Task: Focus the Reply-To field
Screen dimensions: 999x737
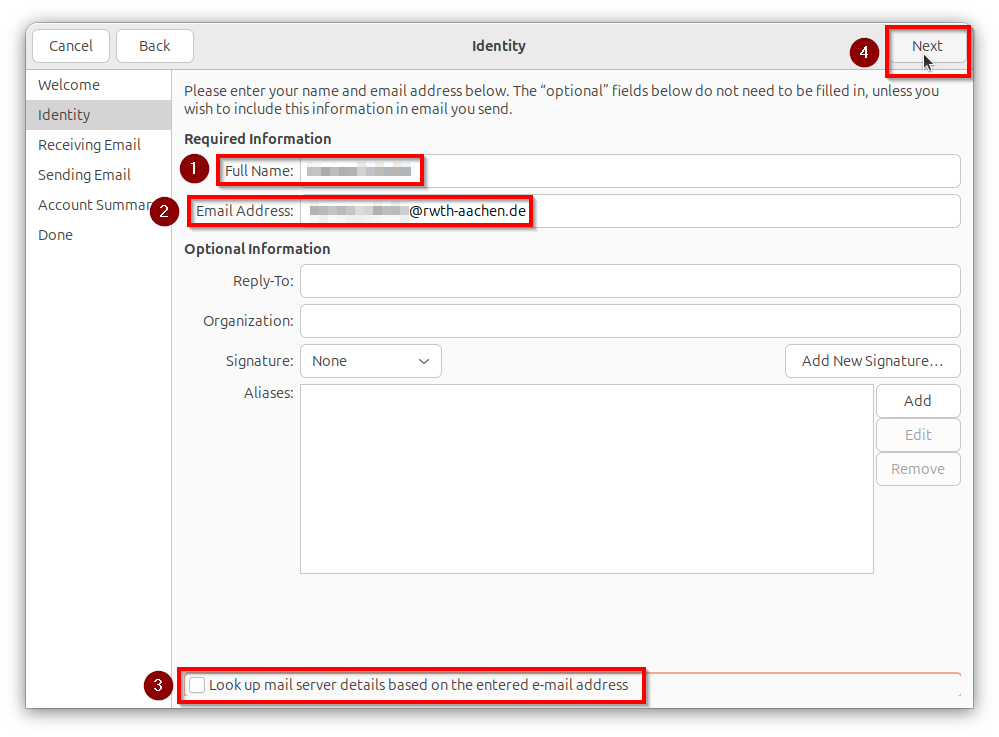Action: tap(629, 281)
